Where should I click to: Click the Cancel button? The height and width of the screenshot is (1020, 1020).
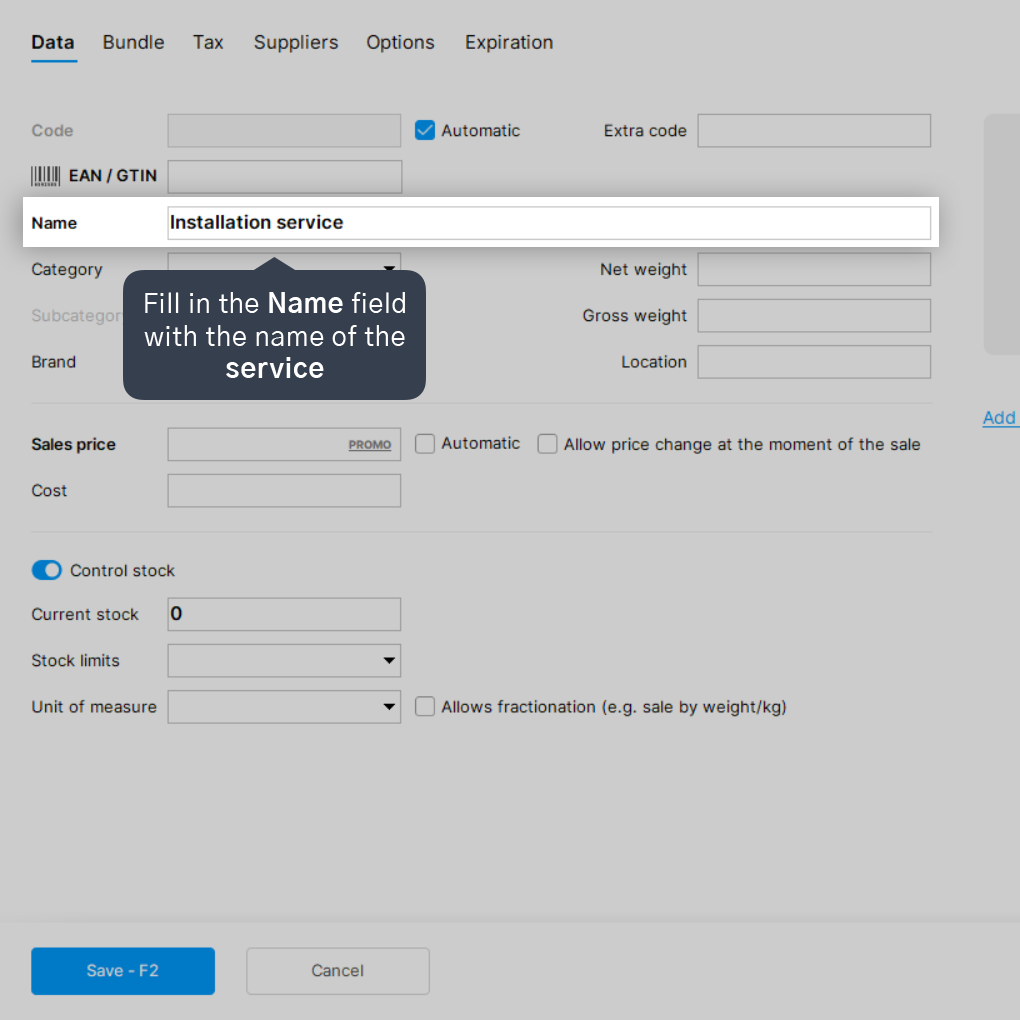[x=338, y=971]
